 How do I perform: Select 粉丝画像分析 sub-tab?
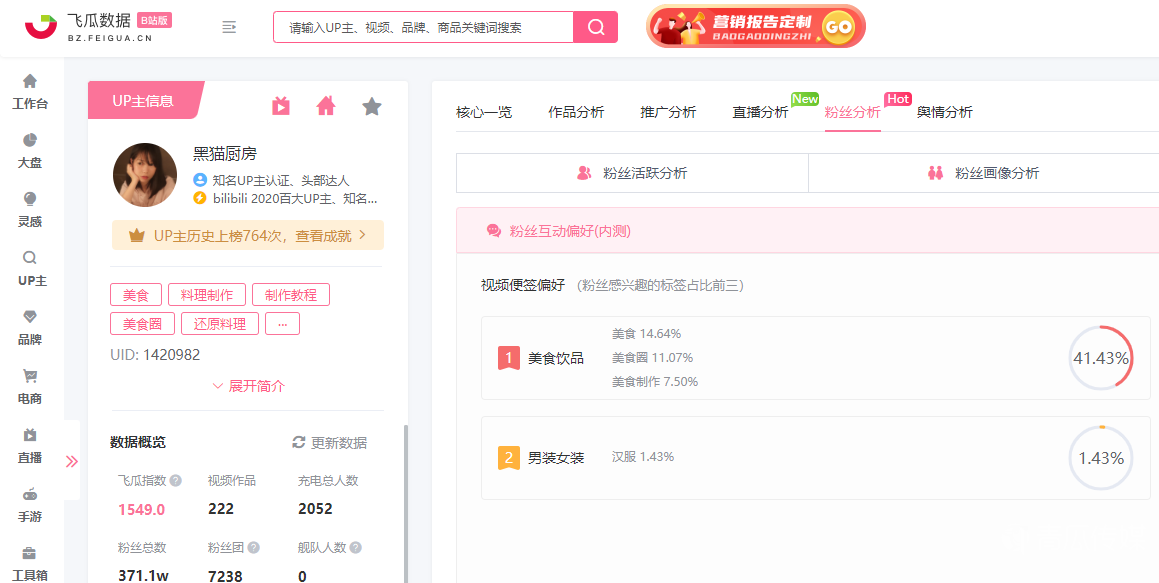(x=984, y=173)
